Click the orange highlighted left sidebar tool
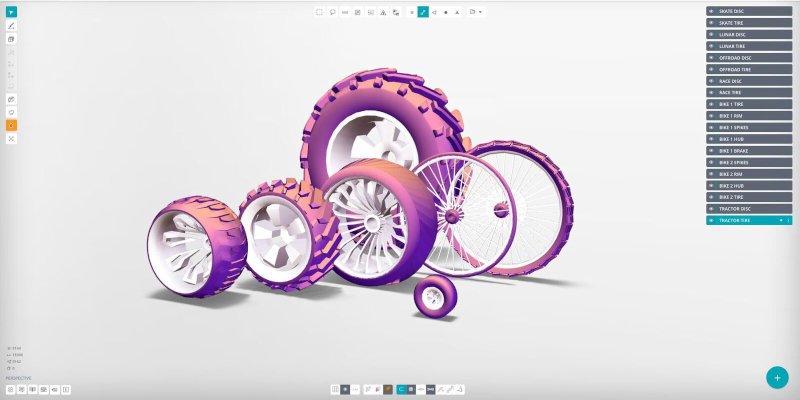The height and width of the screenshot is (400, 800). [x=11, y=125]
